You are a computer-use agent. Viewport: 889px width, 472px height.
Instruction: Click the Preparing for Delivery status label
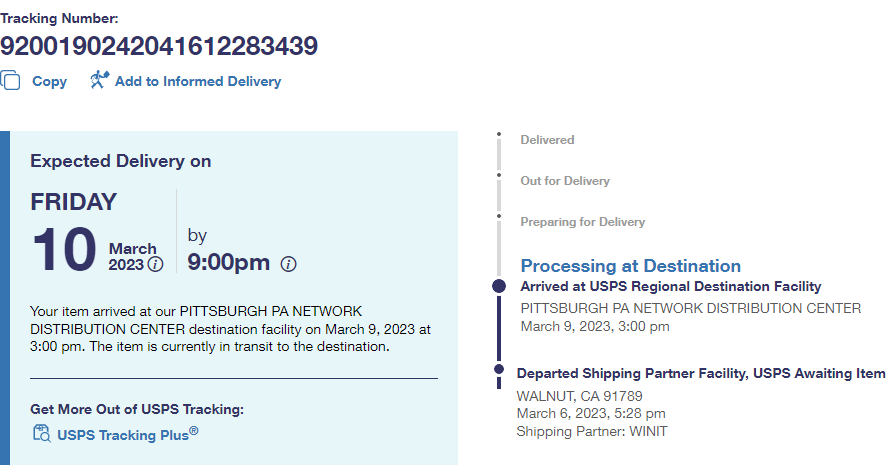tap(582, 222)
